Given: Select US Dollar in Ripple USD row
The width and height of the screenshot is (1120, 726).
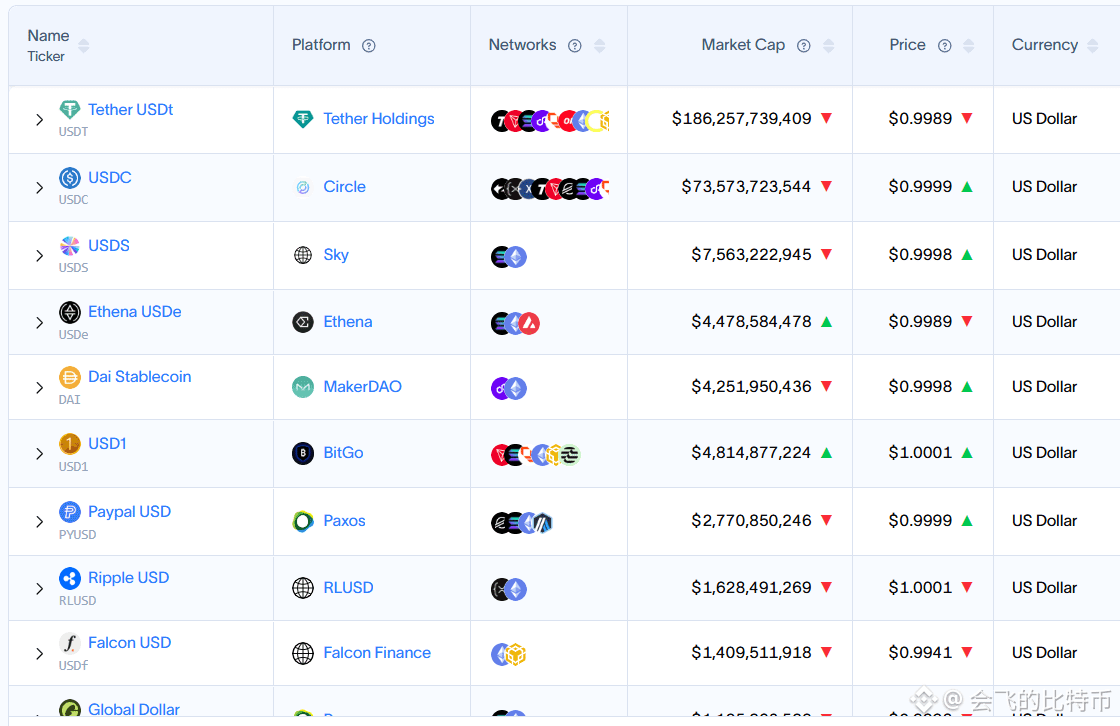Looking at the screenshot, I should point(1044,587).
